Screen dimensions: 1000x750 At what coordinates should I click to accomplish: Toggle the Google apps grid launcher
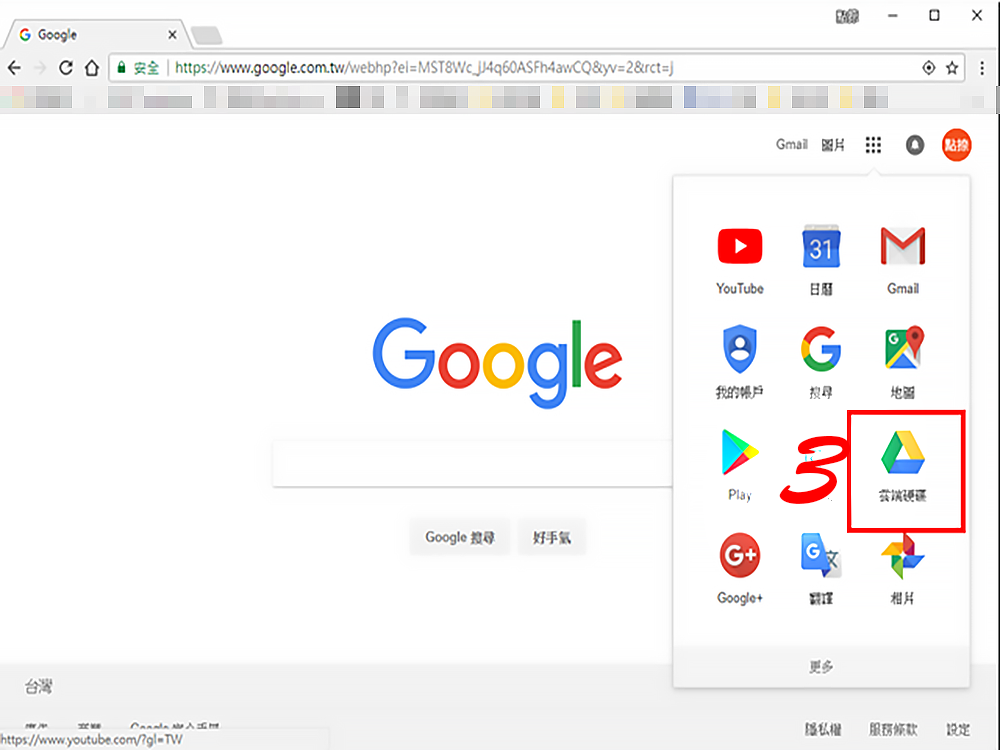point(873,145)
